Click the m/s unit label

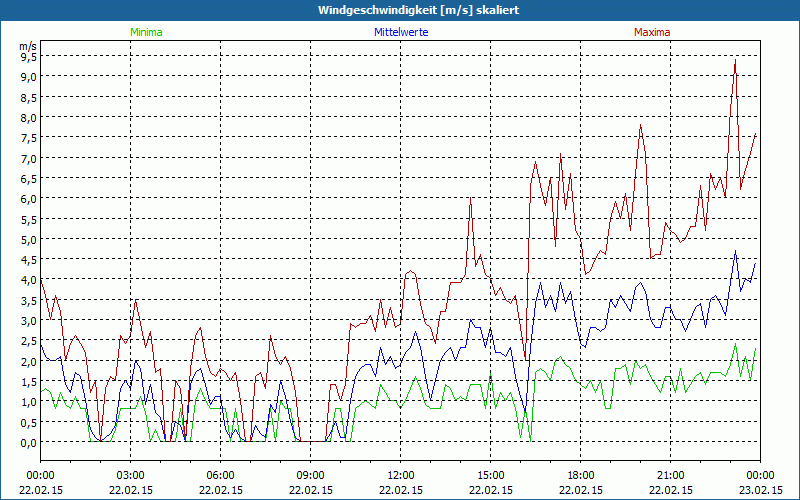28,46
